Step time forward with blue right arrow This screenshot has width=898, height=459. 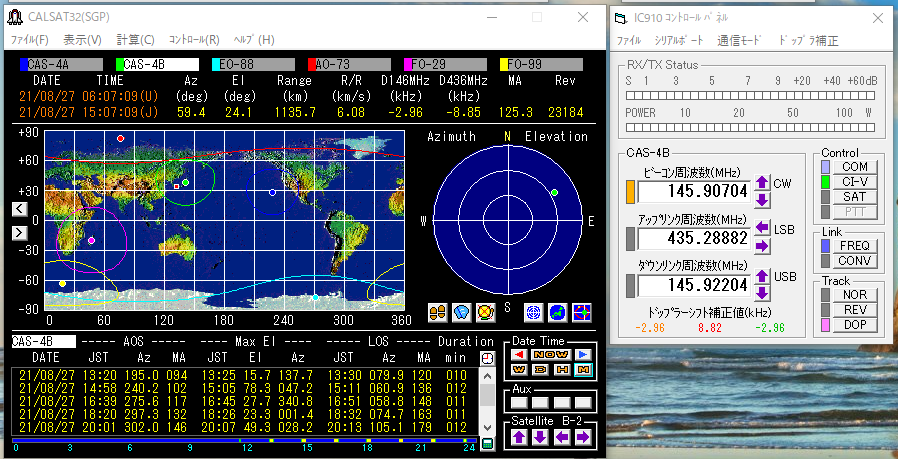(583, 355)
